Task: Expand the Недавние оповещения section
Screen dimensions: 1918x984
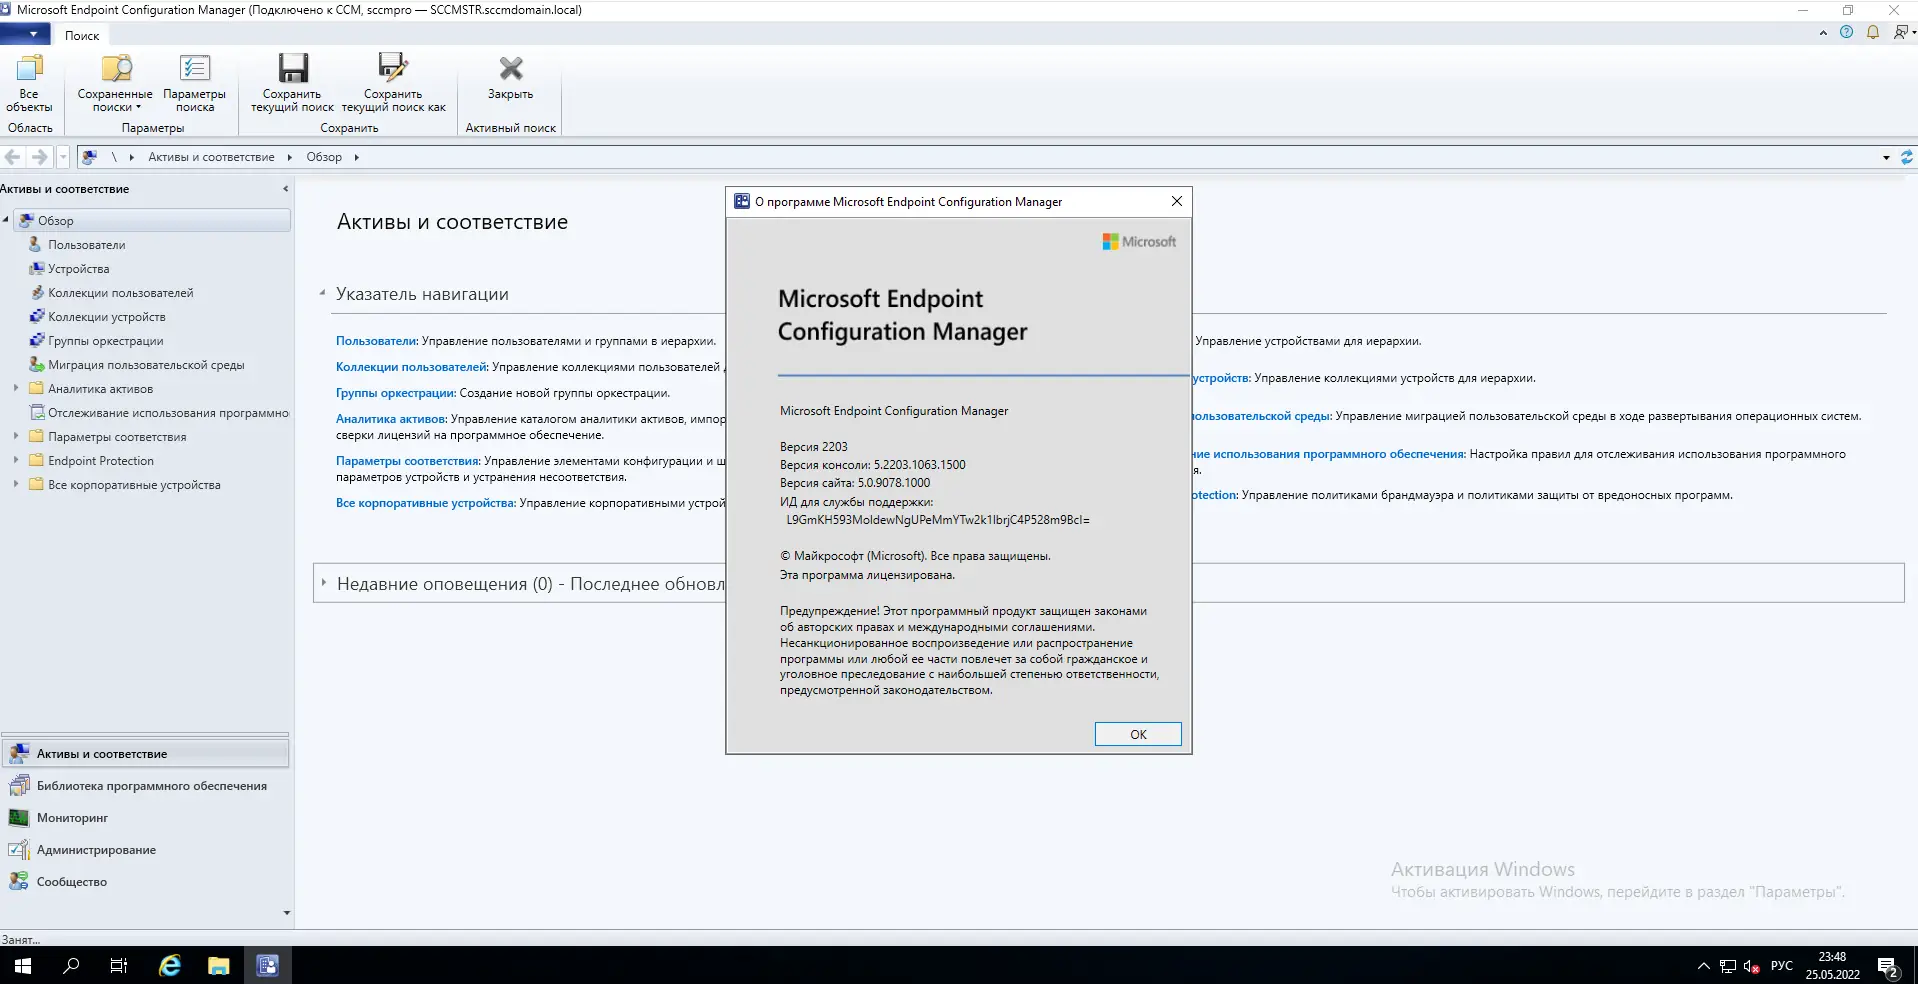Action: [324, 583]
